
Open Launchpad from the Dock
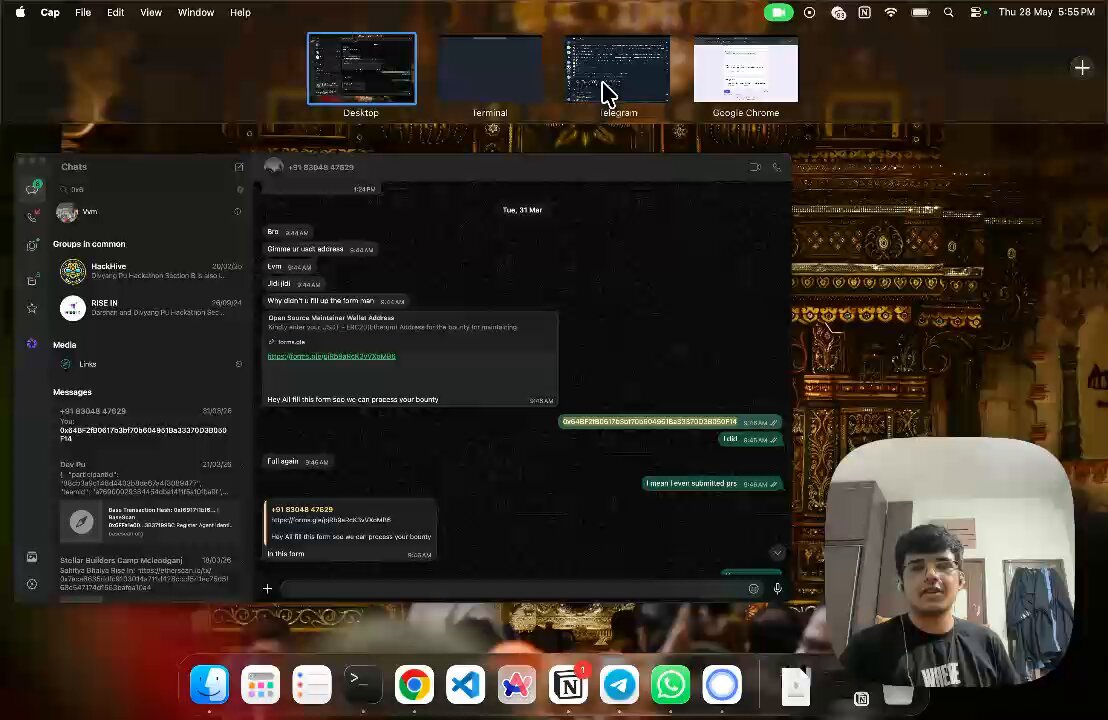(x=261, y=684)
